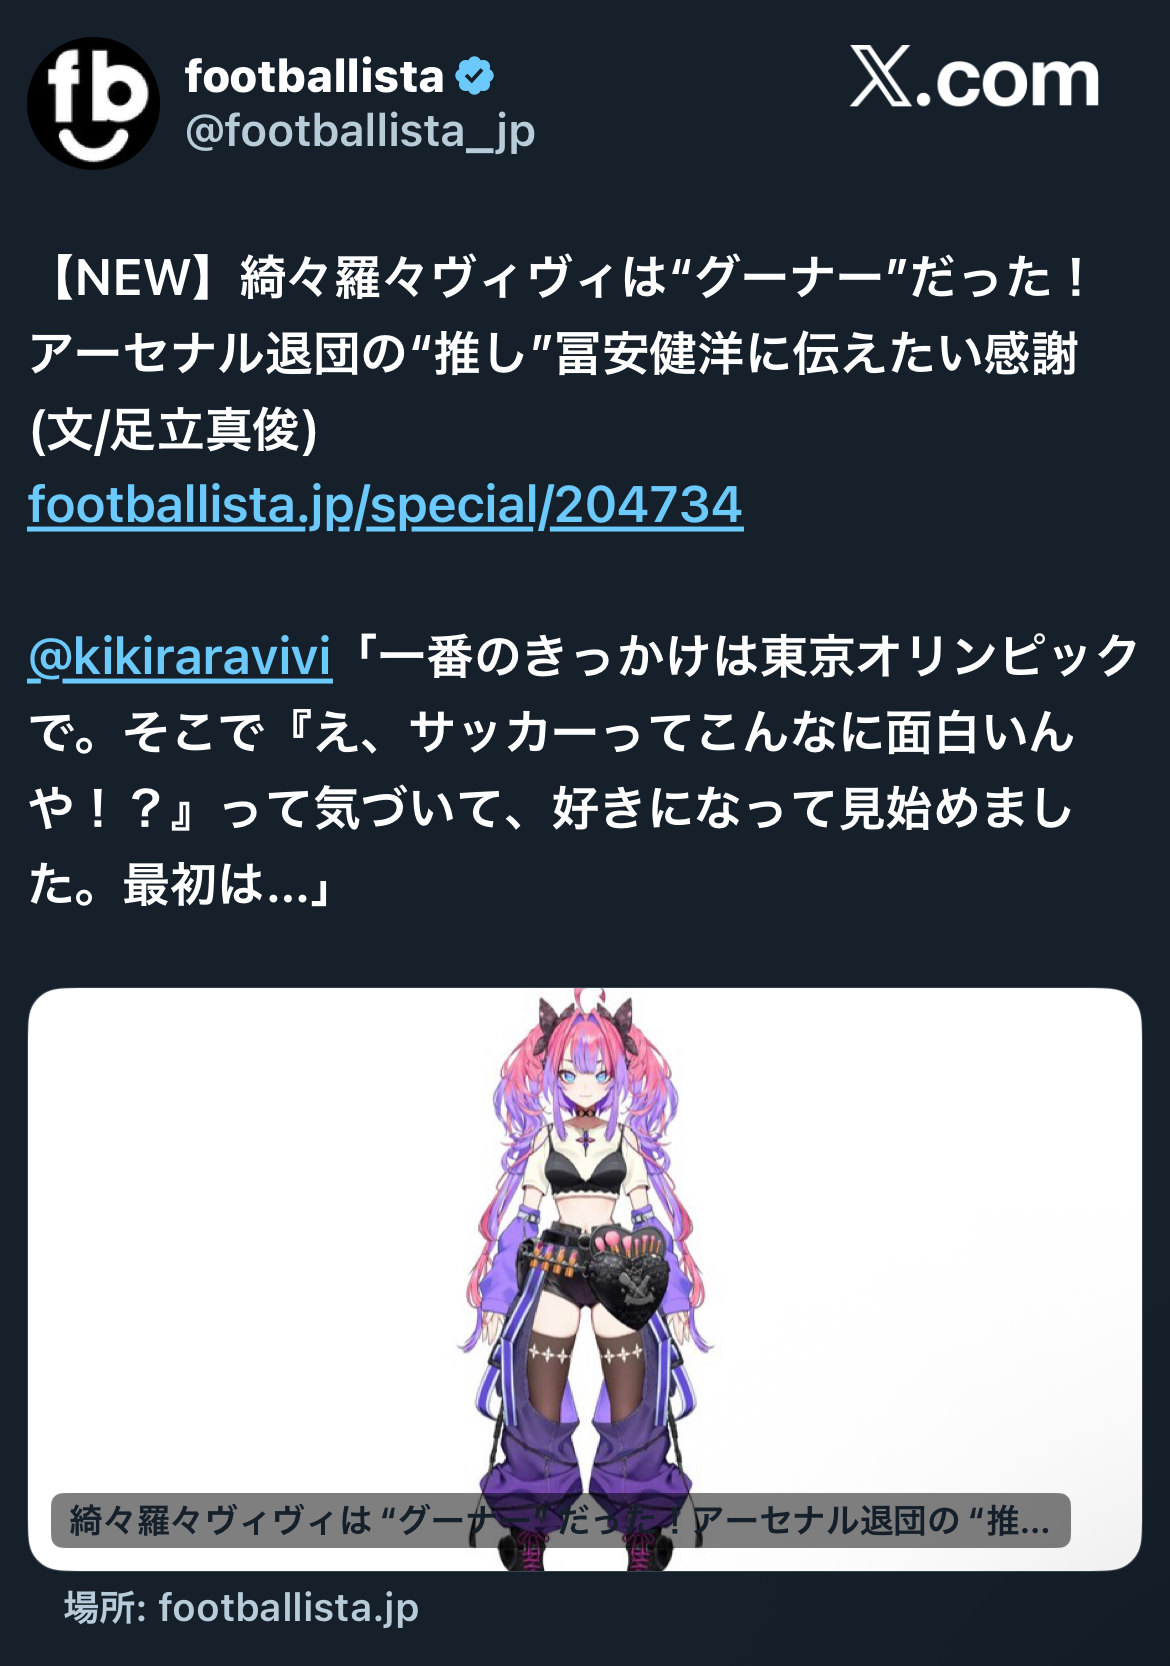1170x1666 pixels.
Task: Tap the X.com logo
Action: [x=974, y=77]
